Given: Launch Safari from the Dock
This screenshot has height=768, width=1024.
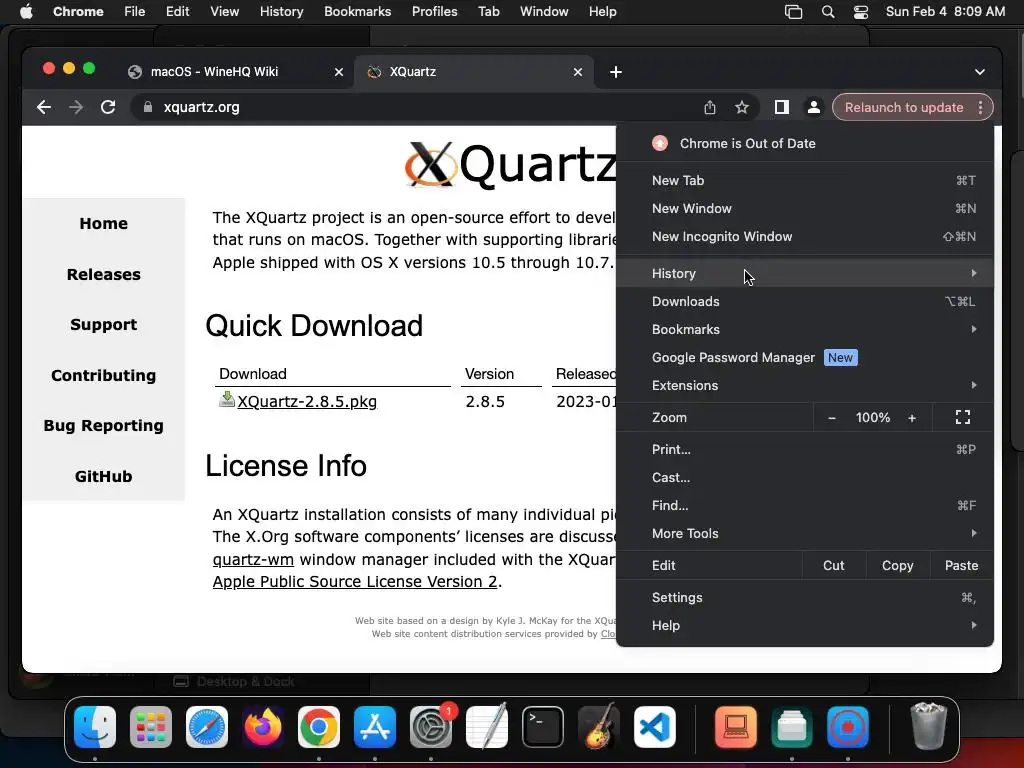Looking at the screenshot, I should (207, 727).
